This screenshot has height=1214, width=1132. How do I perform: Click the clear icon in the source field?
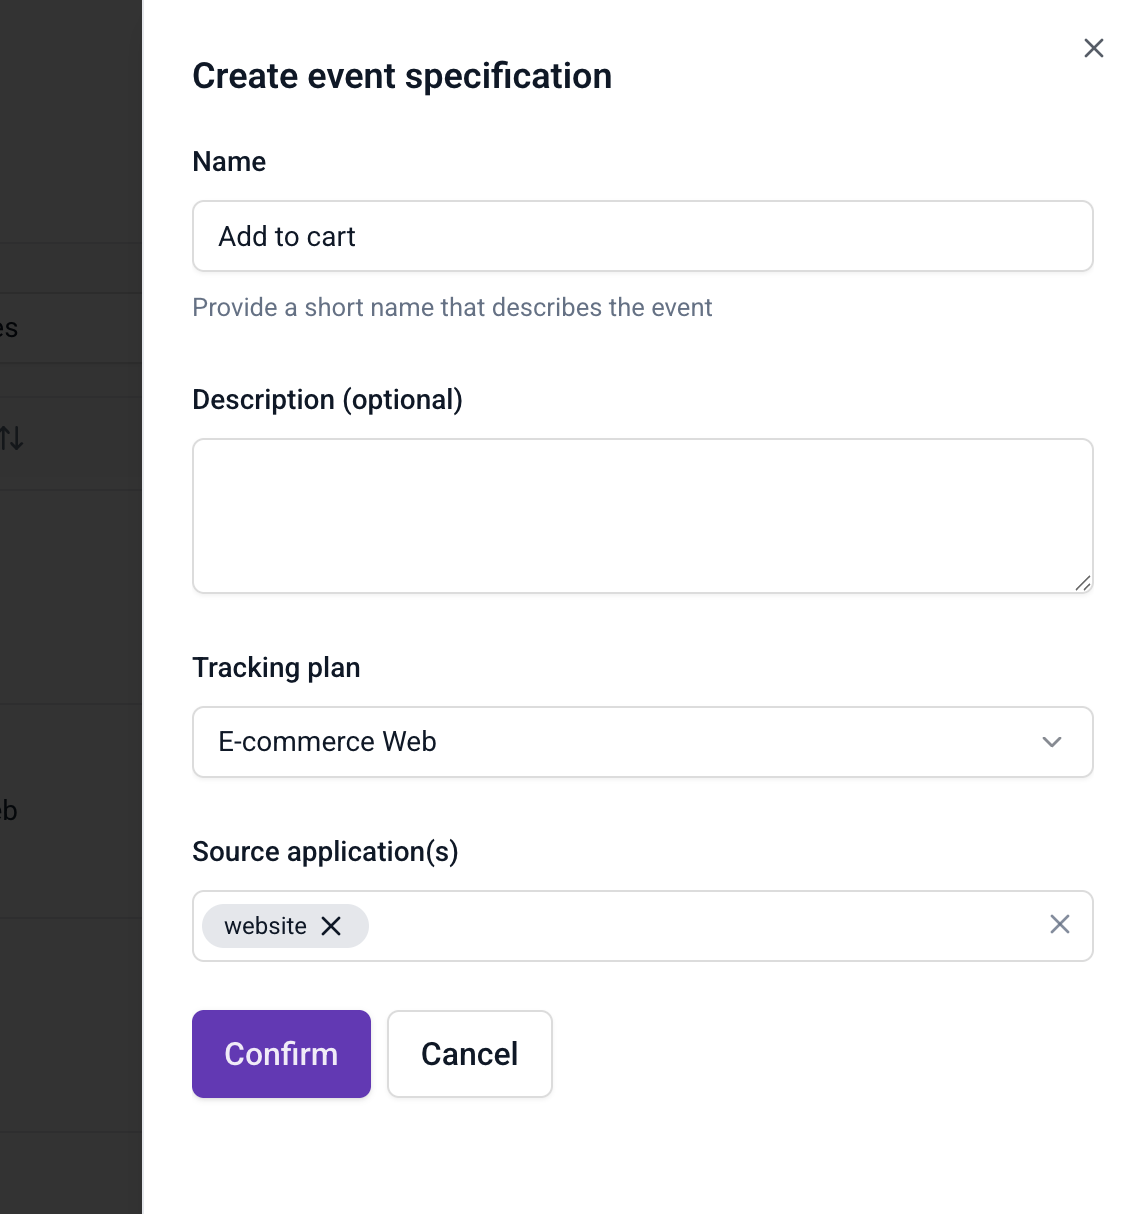coord(1059,924)
